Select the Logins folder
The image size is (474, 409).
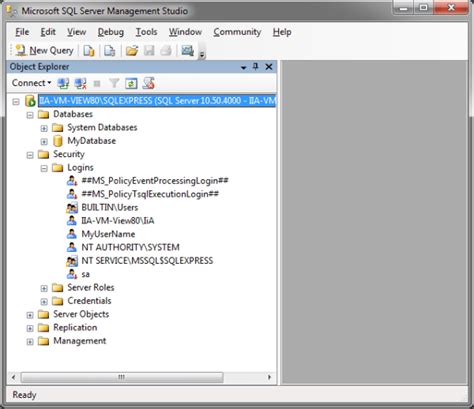tap(80, 167)
